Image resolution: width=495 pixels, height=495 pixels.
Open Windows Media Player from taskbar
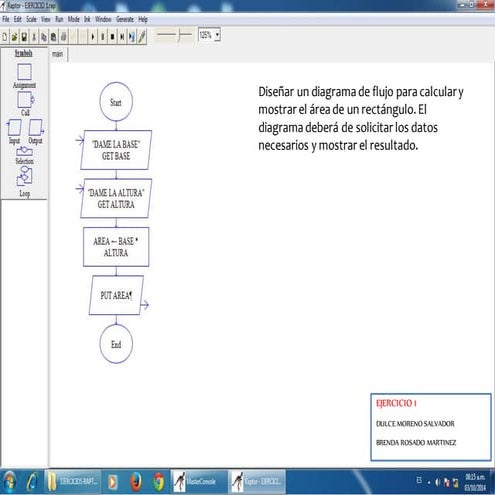pos(113,482)
